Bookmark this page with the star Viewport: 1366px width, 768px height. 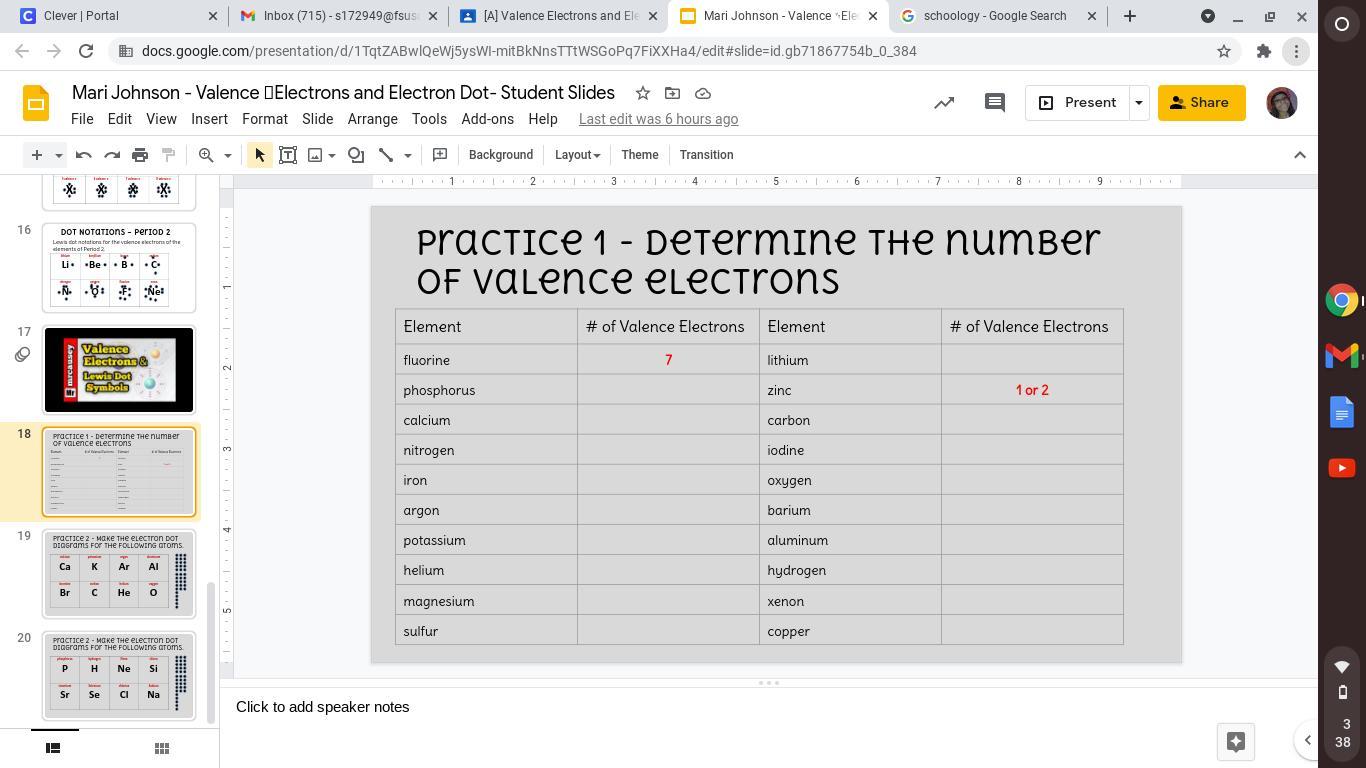click(1223, 51)
